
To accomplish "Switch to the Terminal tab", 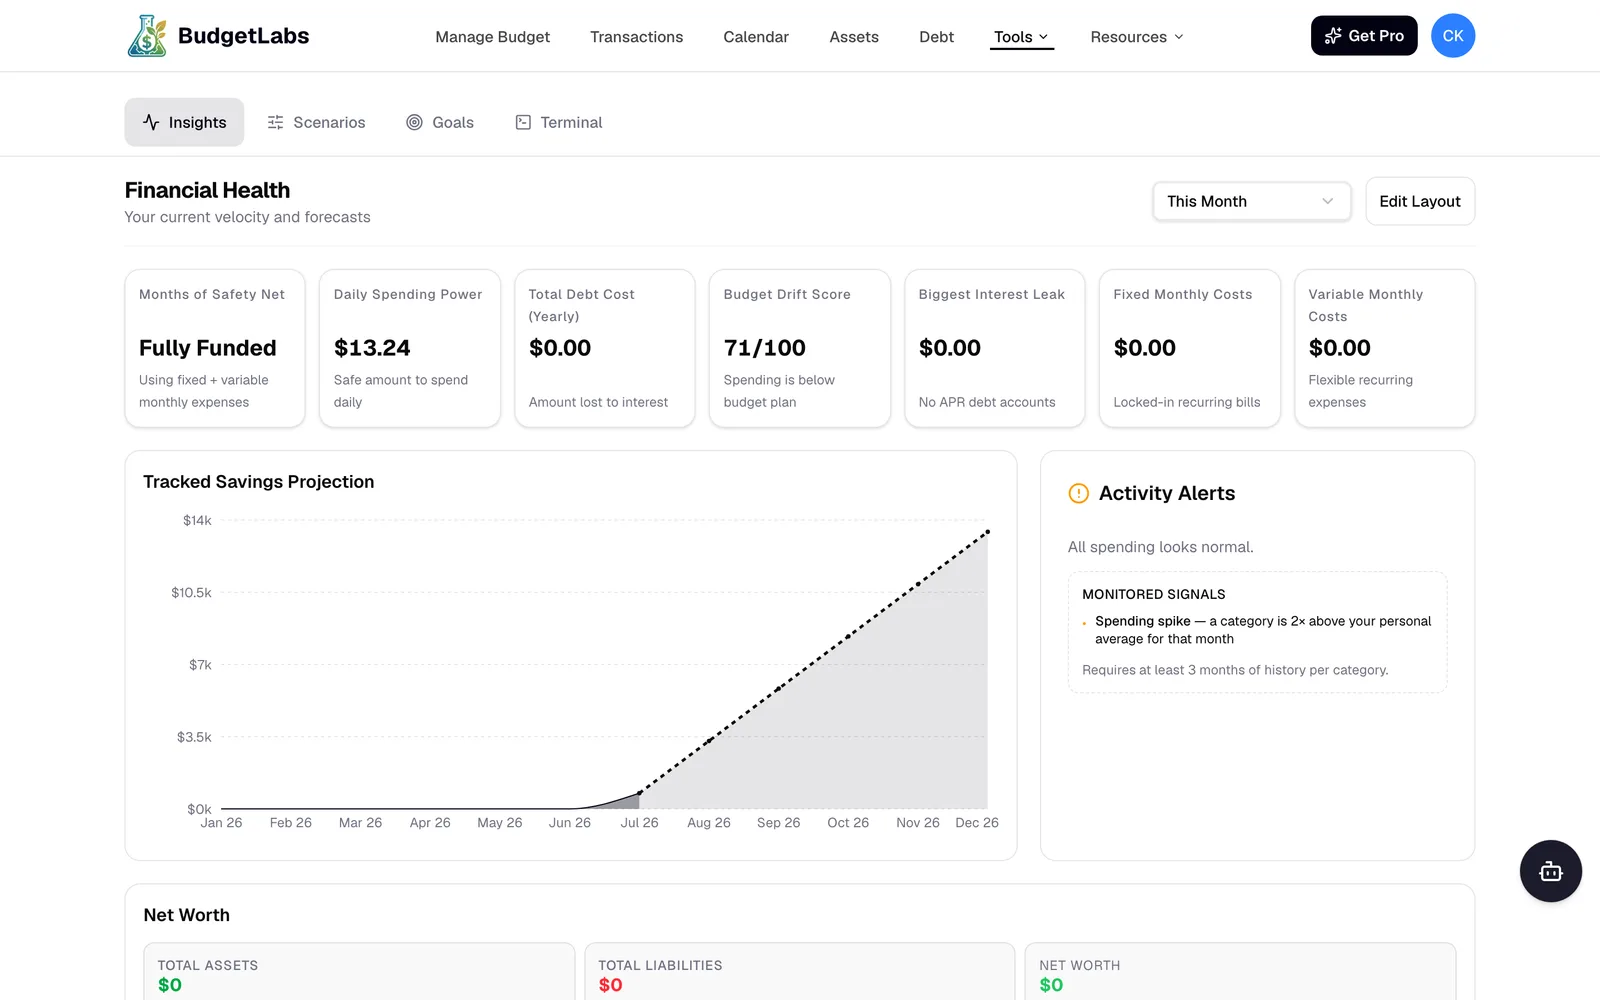I will pos(559,122).
